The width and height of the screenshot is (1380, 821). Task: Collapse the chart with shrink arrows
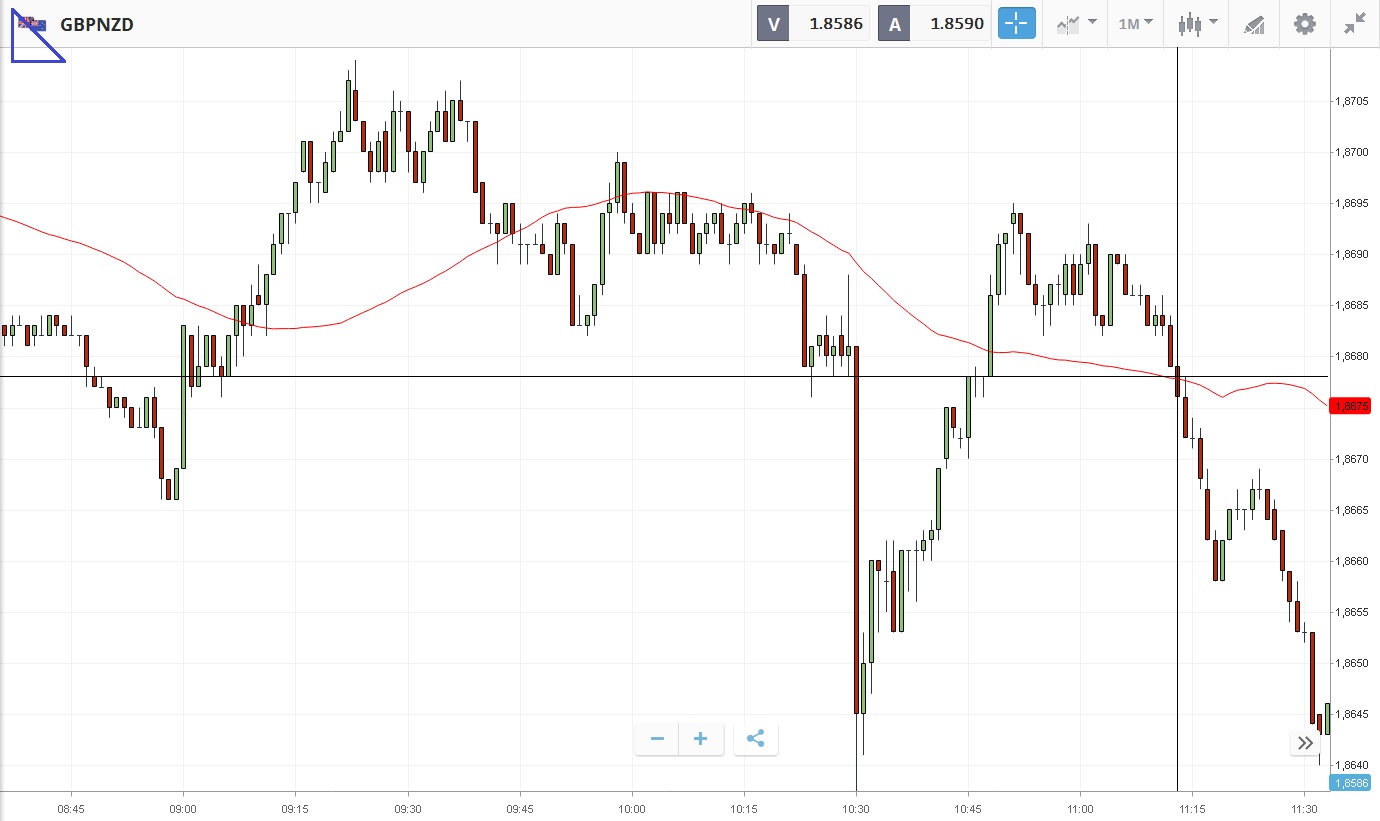pyautogui.click(x=1355, y=24)
